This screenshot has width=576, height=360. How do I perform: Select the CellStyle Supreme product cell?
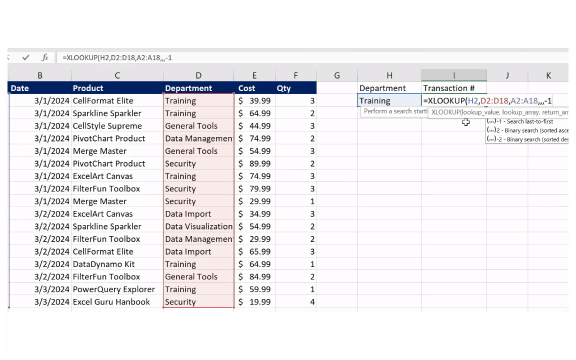(x=117, y=126)
